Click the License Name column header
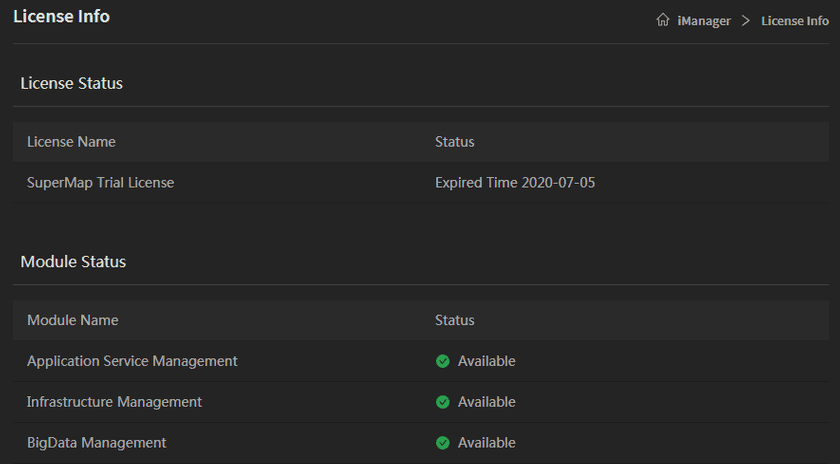840x464 pixels. coord(71,142)
